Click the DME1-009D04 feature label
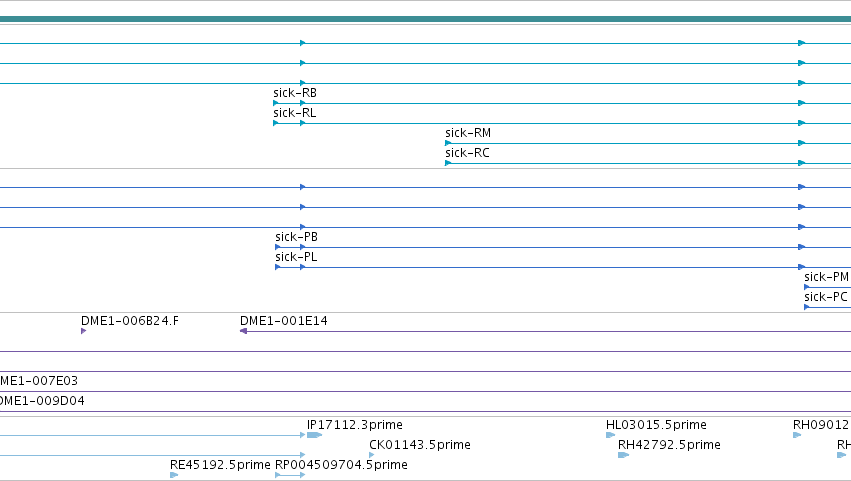The width and height of the screenshot is (851, 481). [x=42, y=401]
